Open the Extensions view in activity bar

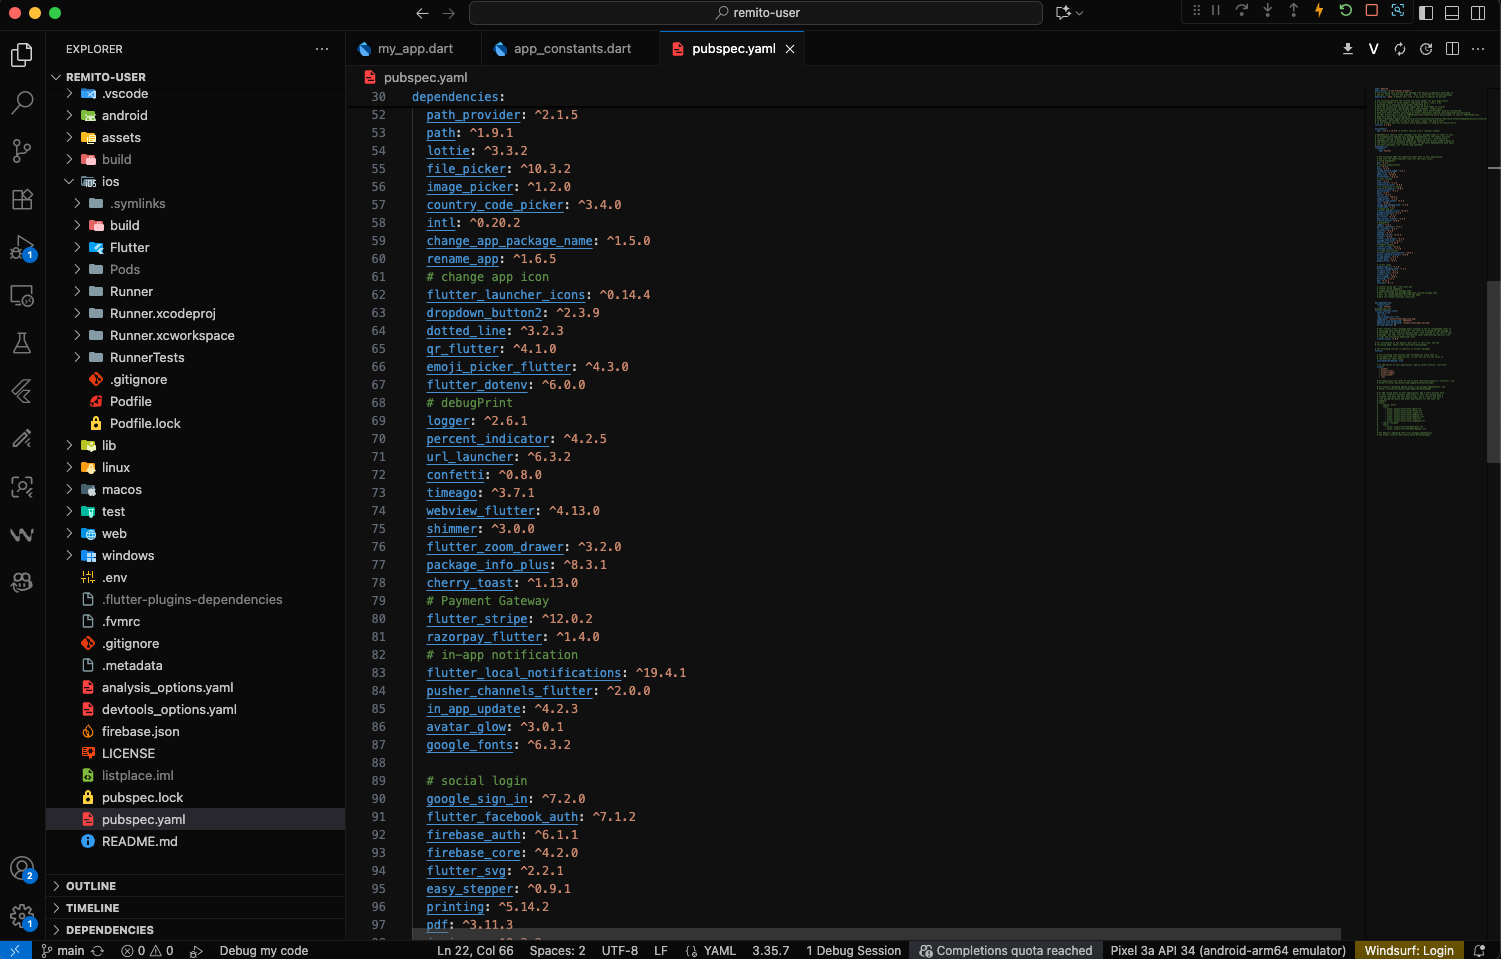[x=21, y=199]
